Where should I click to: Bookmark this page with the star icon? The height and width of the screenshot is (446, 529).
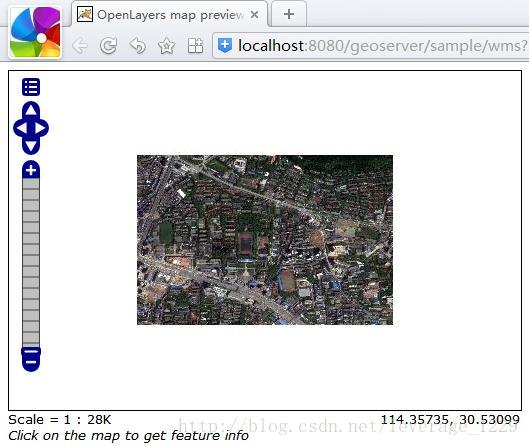[x=167, y=46]
